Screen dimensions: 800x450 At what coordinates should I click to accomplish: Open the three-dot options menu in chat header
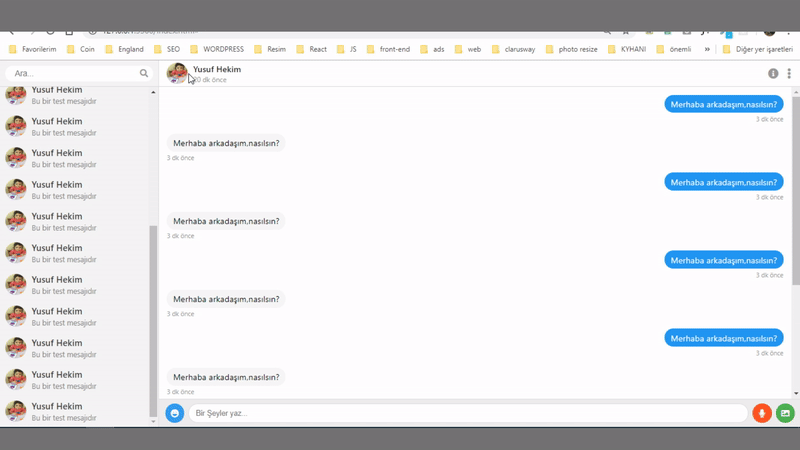pyautogui.click(x=789, y=73)
